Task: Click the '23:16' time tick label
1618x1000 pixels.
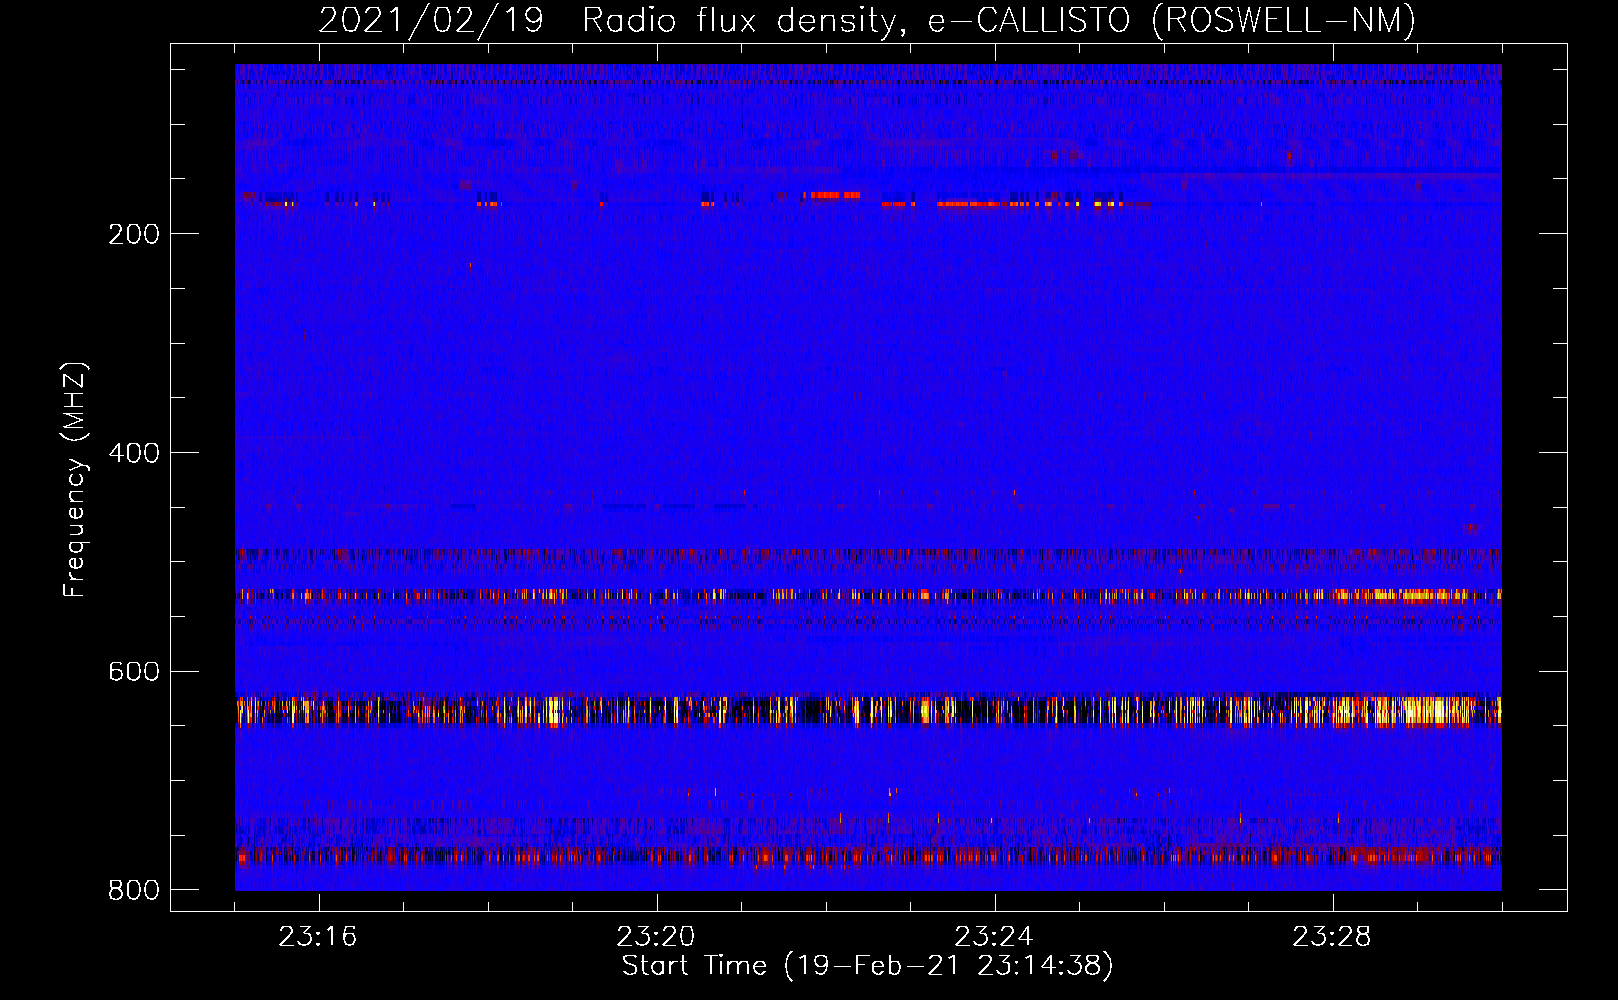Action: coord(318,937)
